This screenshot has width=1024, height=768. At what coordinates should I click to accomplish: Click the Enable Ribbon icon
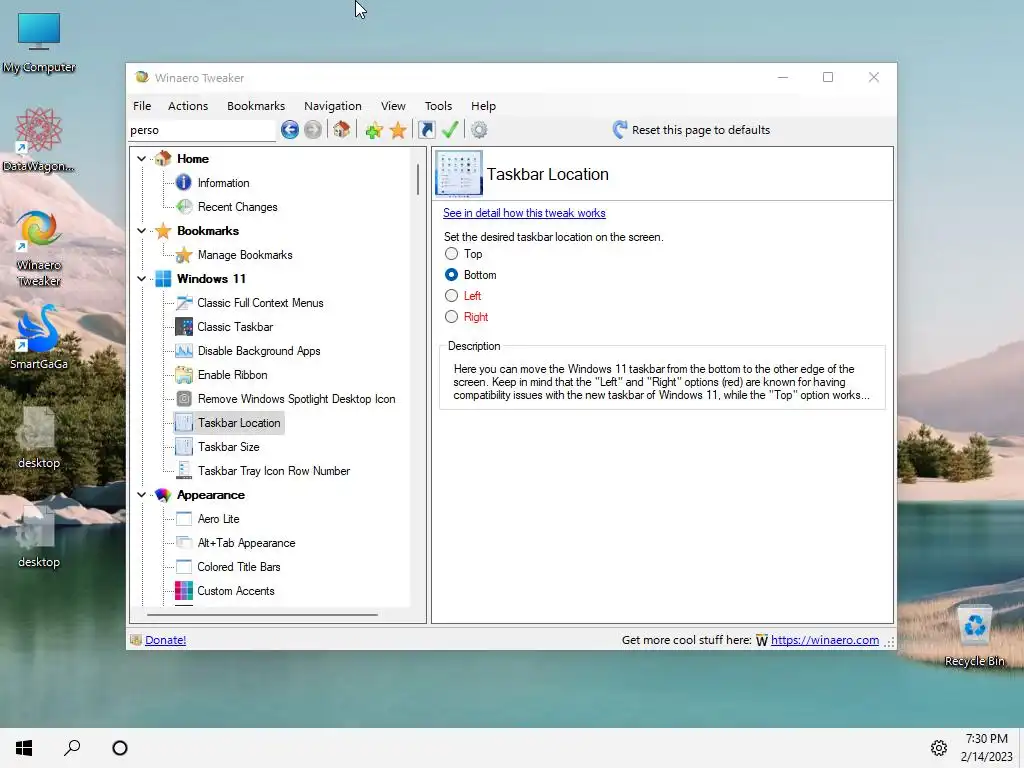[x=184, y=375]
